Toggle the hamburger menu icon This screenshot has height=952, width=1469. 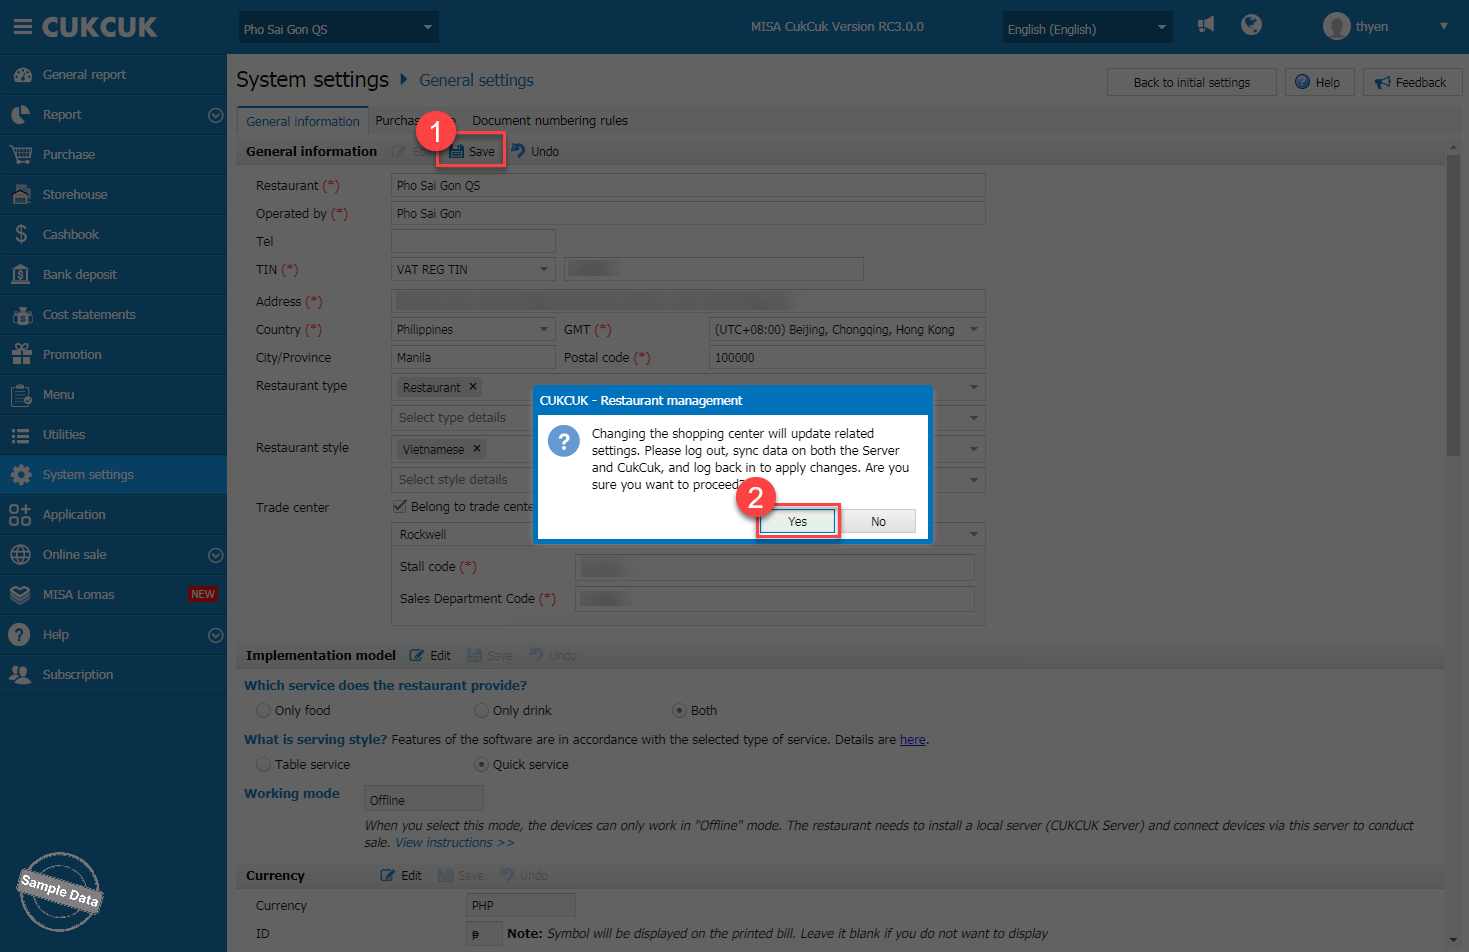click(x=22, y=27)
